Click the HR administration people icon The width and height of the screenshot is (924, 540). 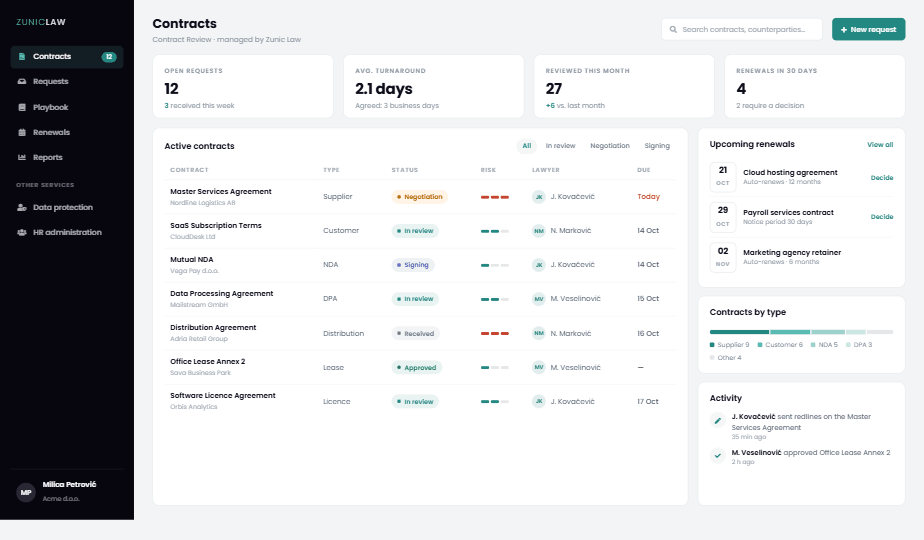[x=22, y=232]
